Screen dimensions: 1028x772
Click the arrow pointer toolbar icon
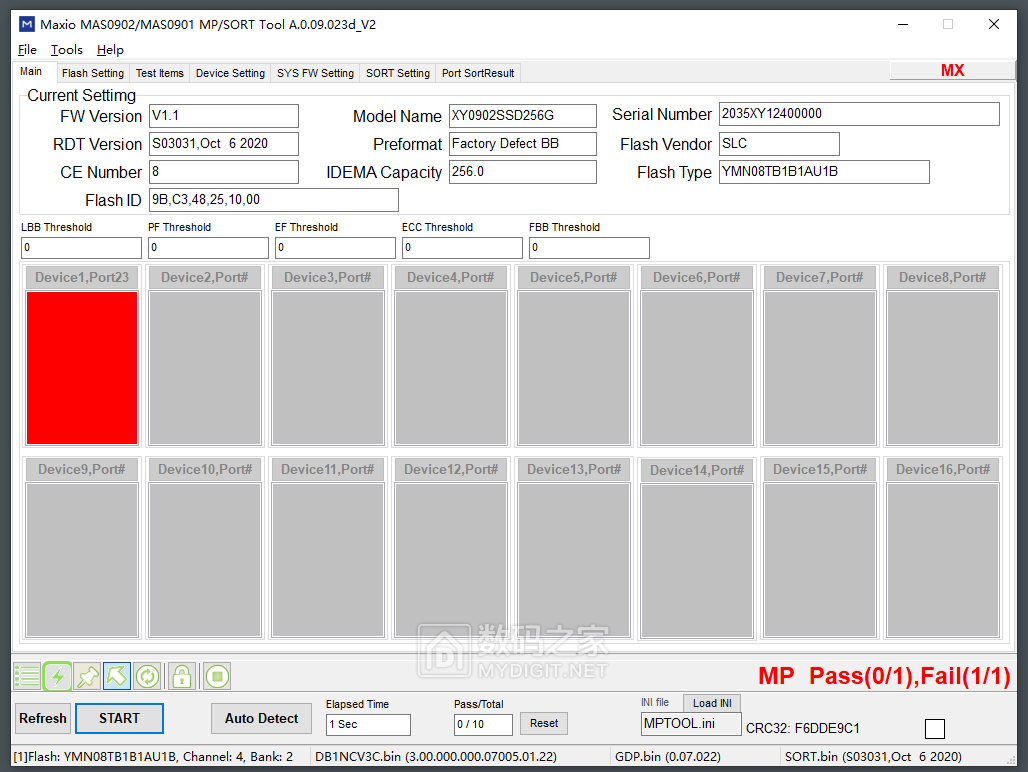click(117, 676)
